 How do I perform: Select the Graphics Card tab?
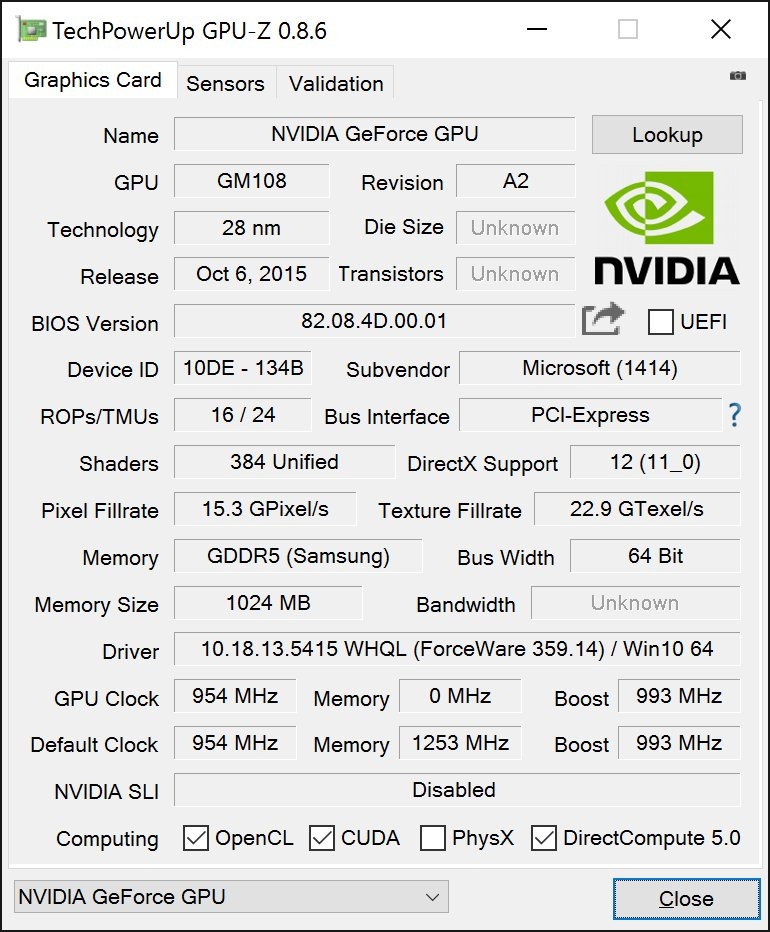93,80
